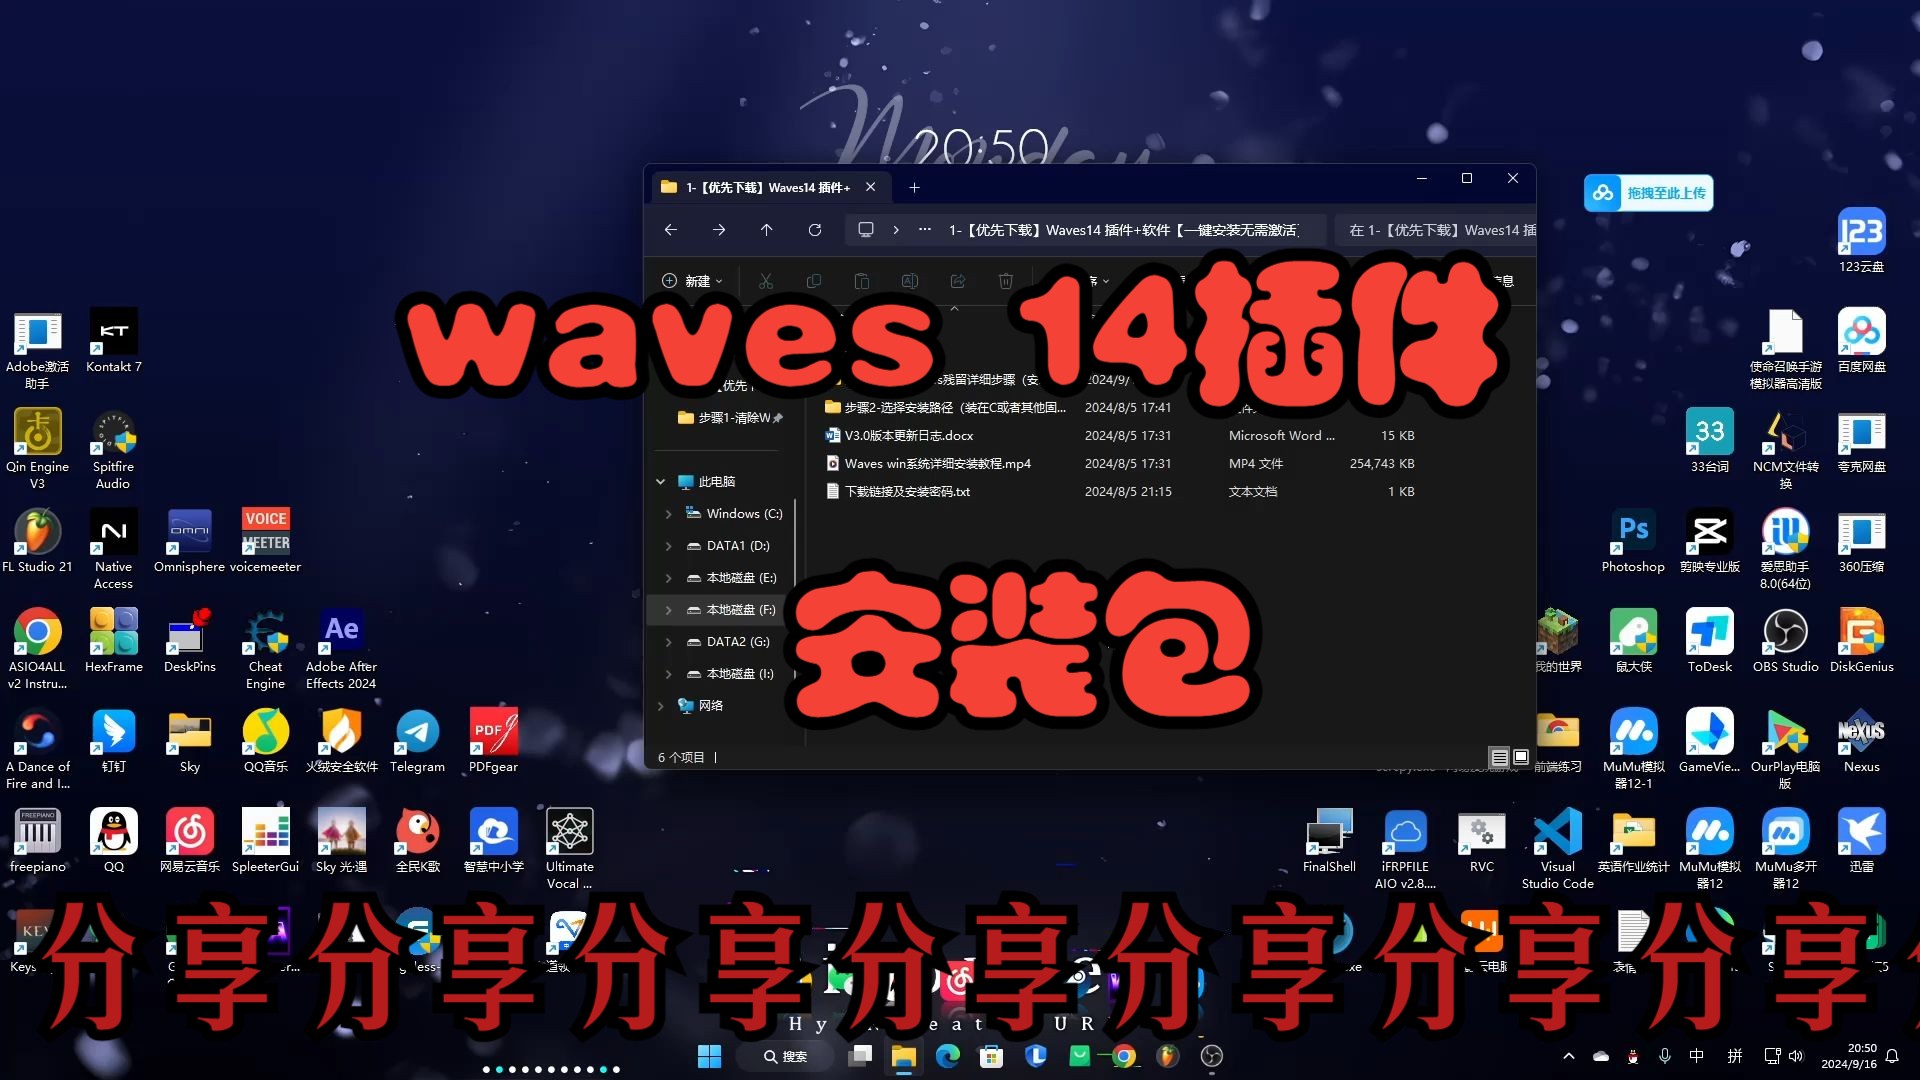Image resolution: width=1920 pixels, height=1080 pixels.
Task: Launch Omnisphere synthesizer
Action: [x=190, y=537]
